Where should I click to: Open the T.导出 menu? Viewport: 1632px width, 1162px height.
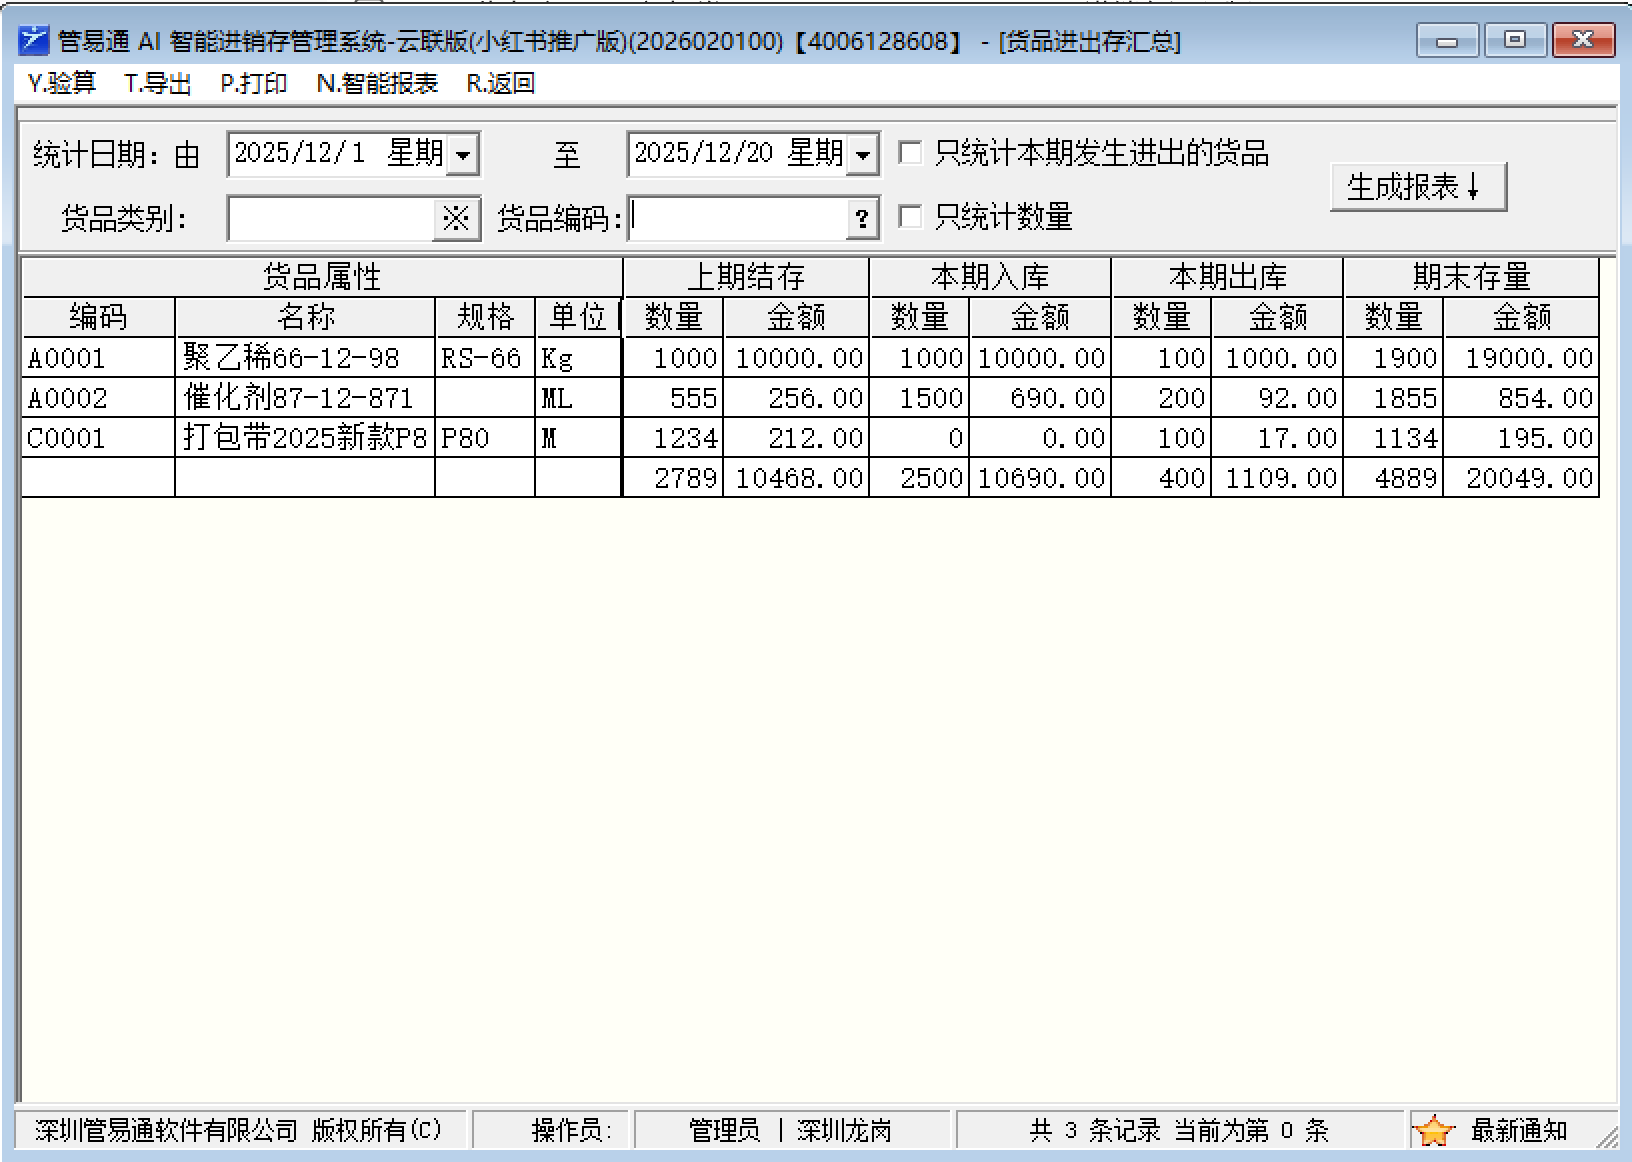tap(158, 84)
